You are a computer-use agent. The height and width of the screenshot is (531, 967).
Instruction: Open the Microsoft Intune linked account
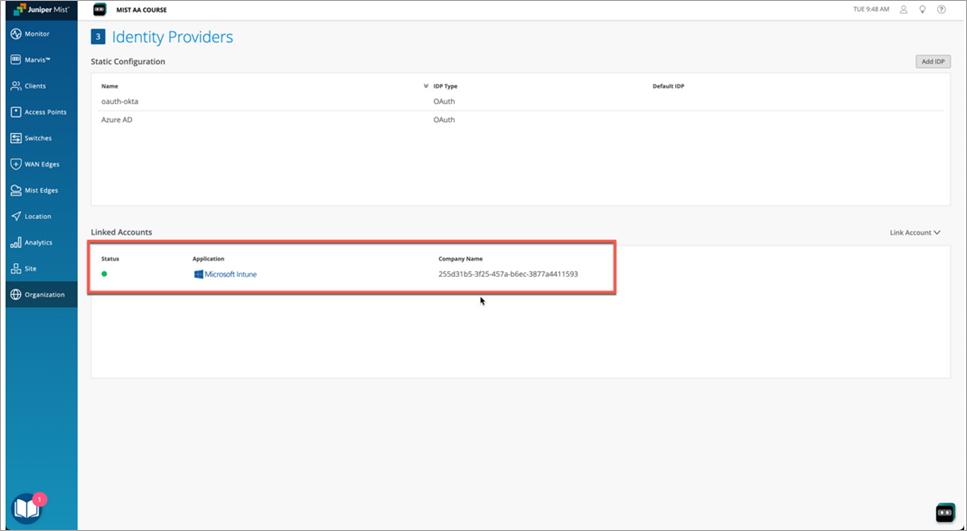click(230, 274)
